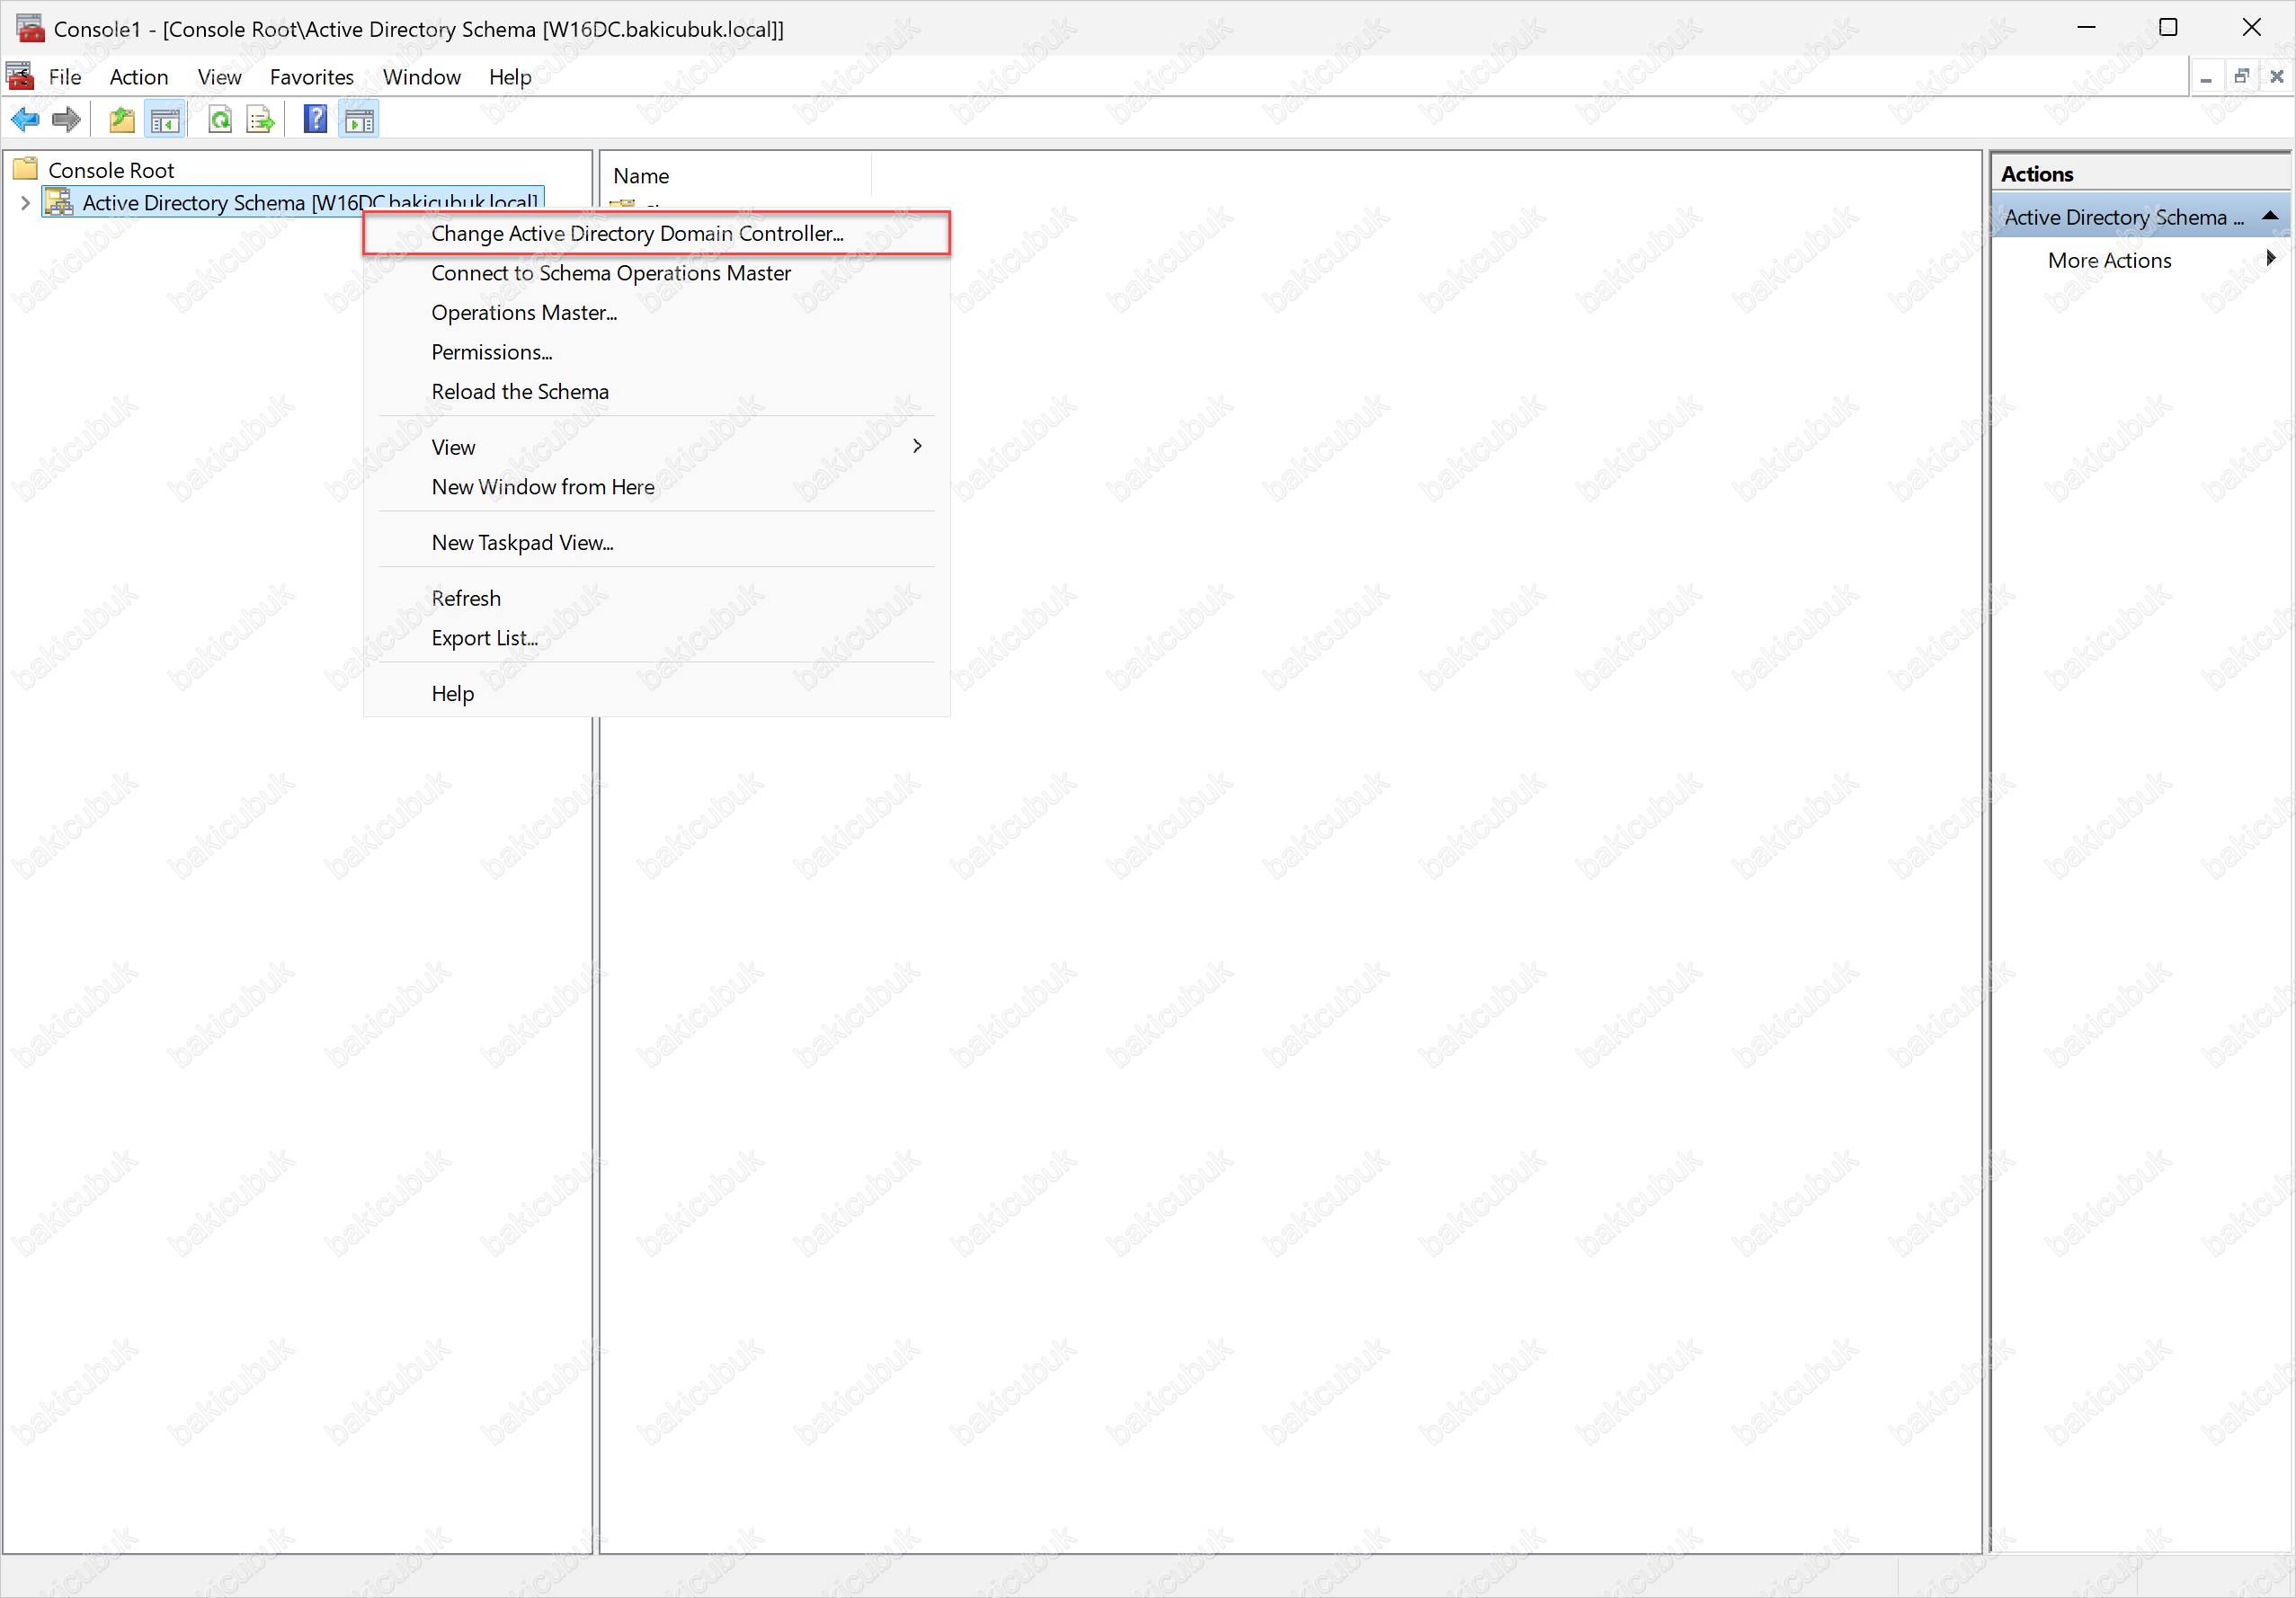Choose Export List... in context menu
Screen dimensions: 2296x1598
656,637
